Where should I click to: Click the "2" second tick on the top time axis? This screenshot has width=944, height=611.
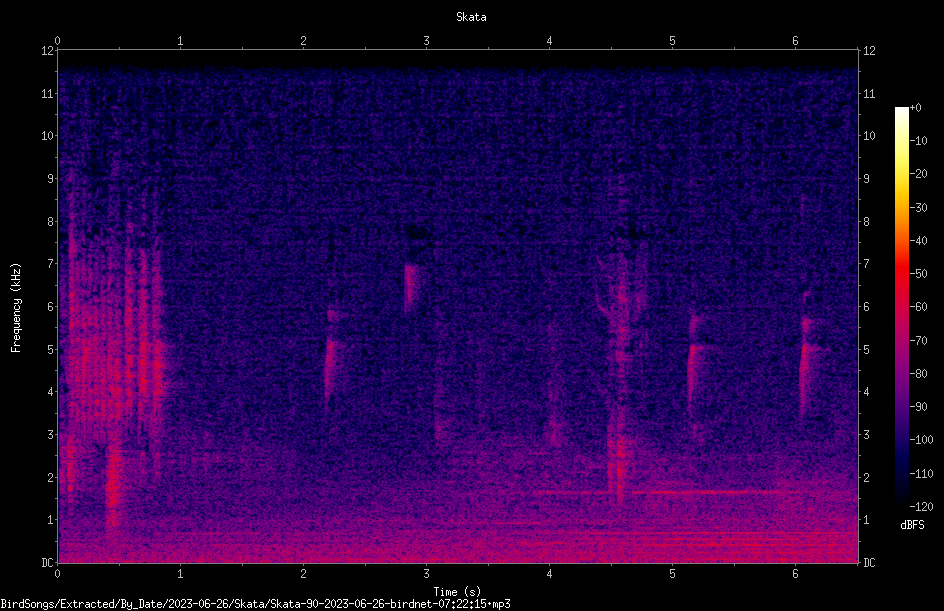(x=303, y=41)
